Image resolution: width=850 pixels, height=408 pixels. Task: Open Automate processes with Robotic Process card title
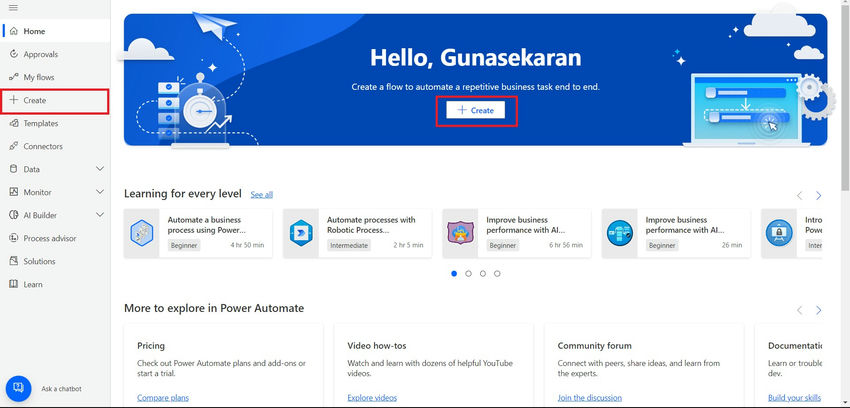pos(371,225)
